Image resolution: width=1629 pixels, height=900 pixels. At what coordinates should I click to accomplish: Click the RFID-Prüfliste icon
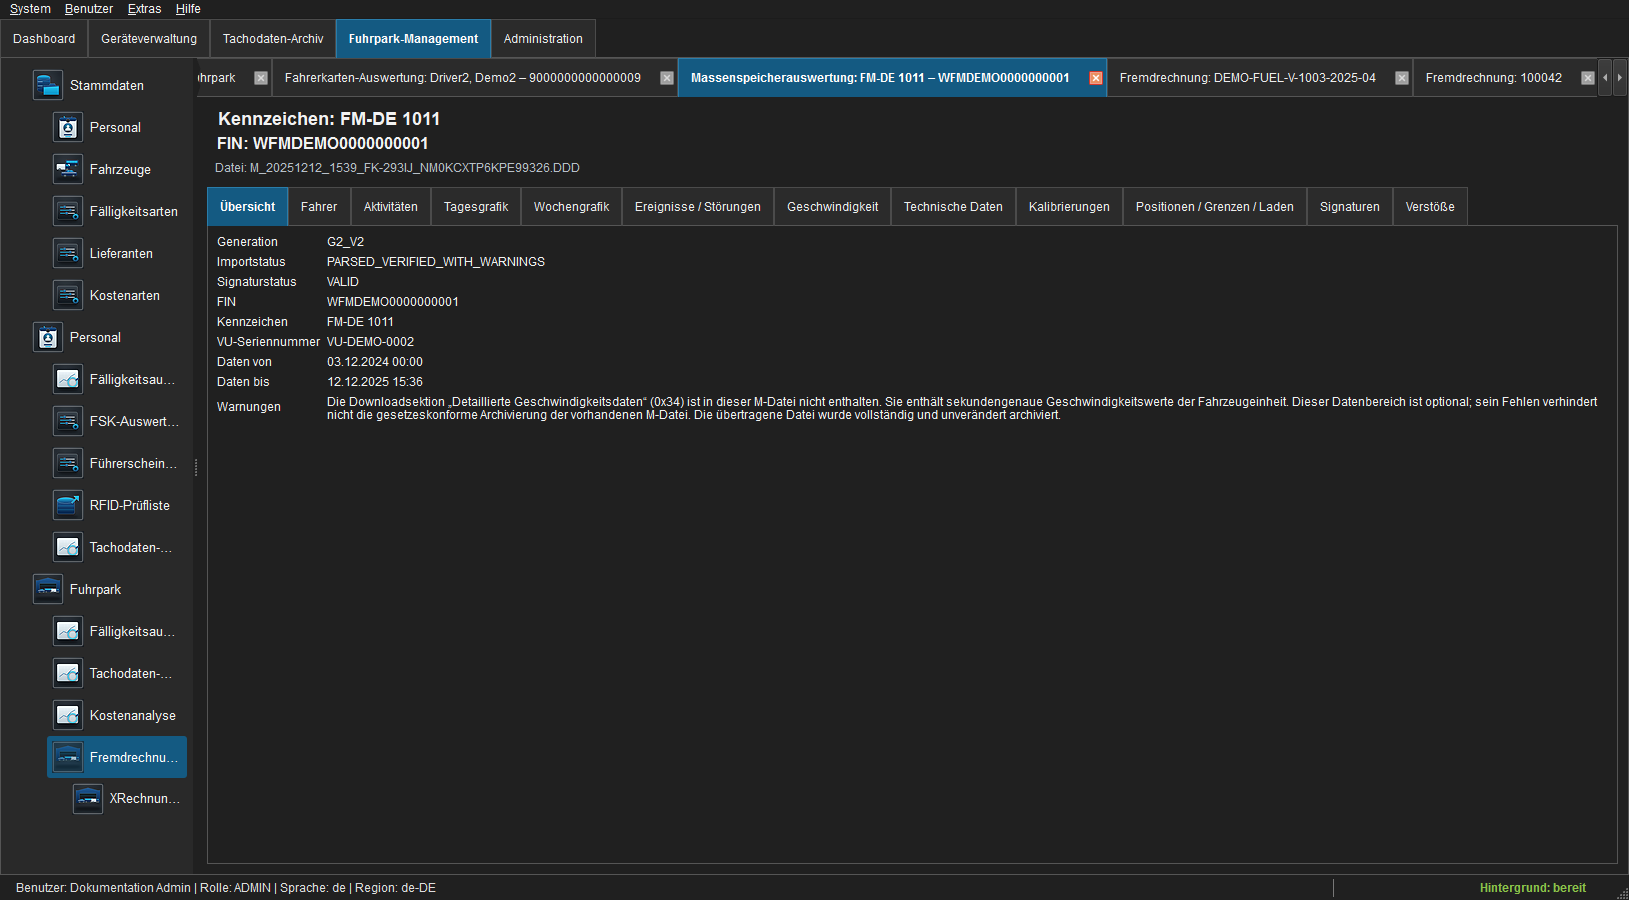point(68,505)
